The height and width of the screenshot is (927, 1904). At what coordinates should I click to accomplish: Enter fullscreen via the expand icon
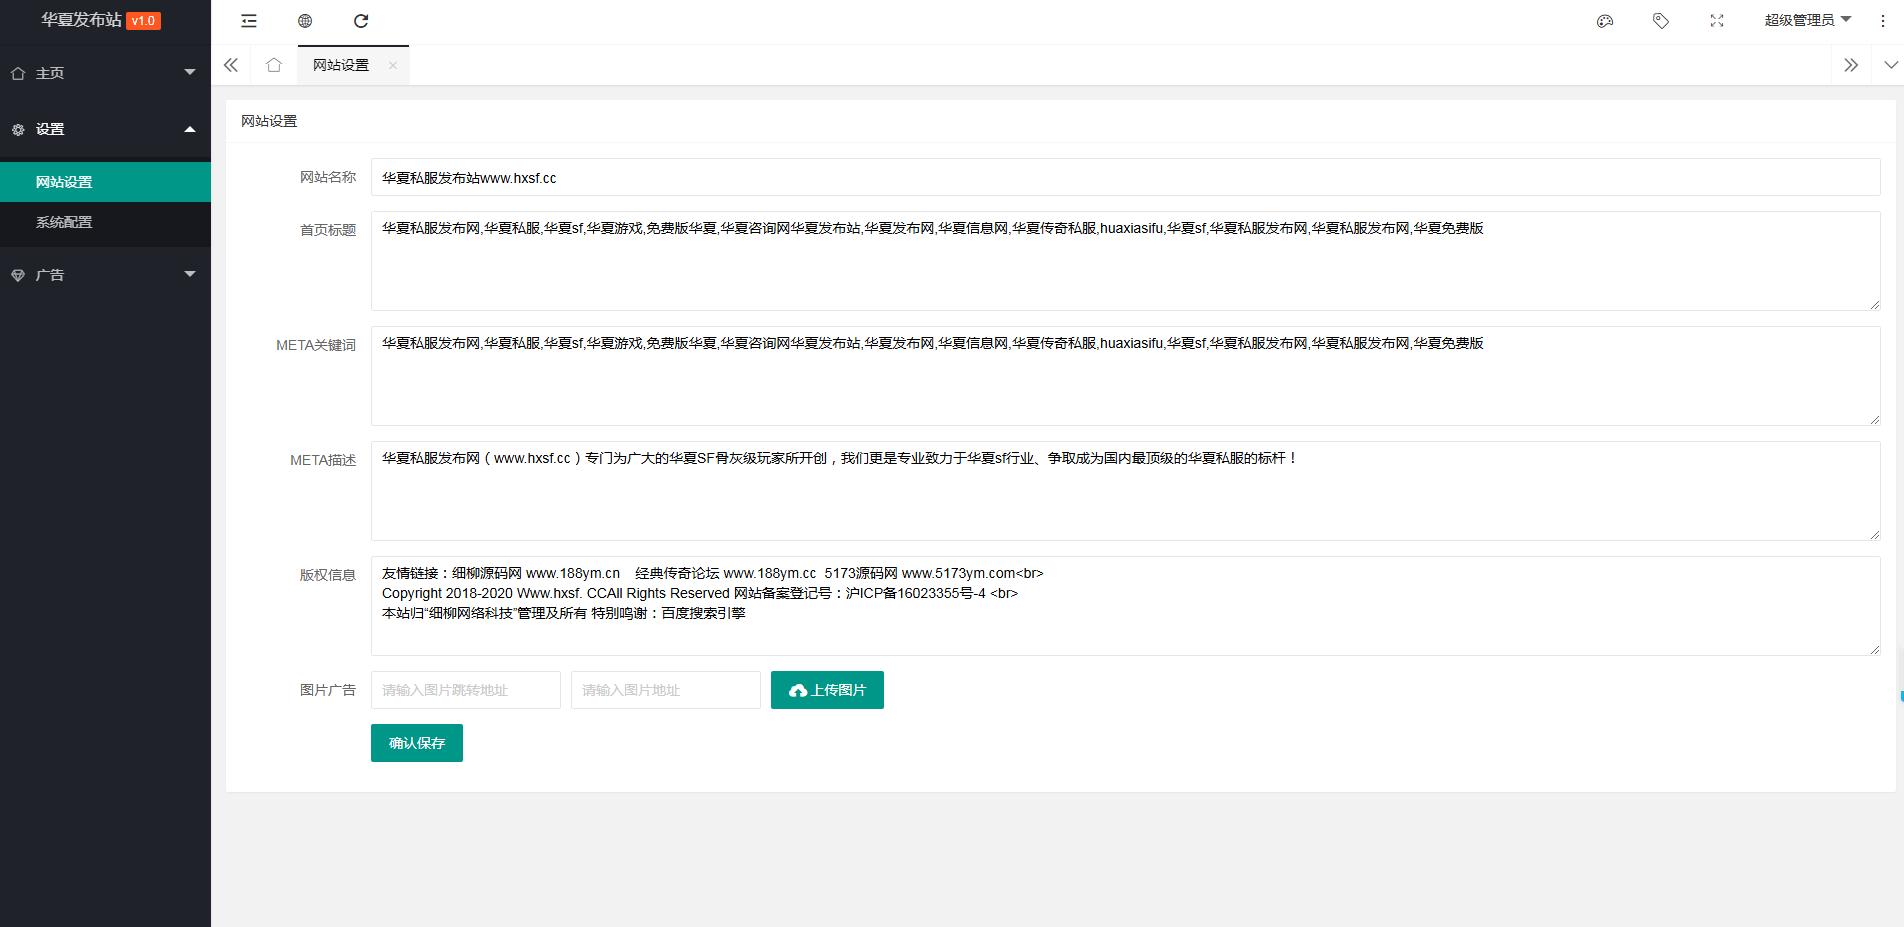point(1717,20)
